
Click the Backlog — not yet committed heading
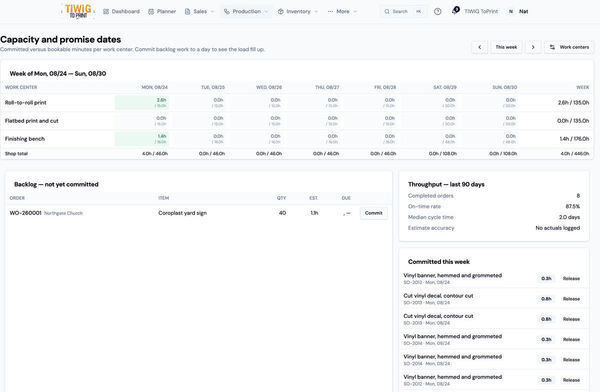(56, 185)
